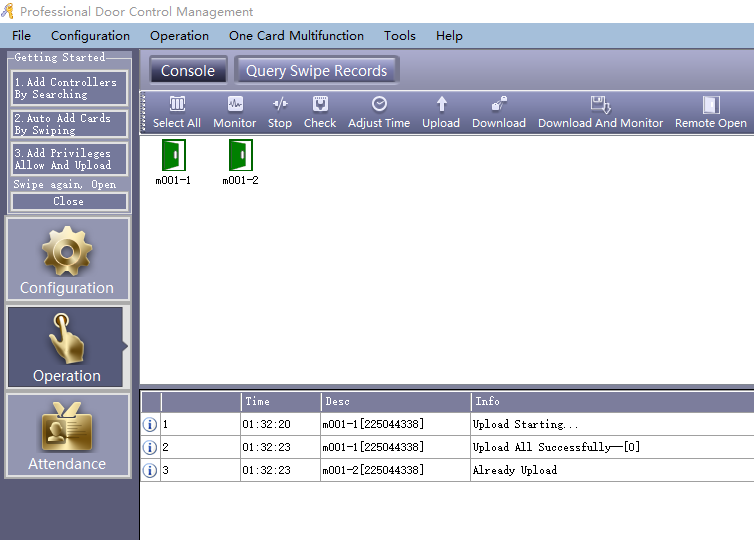Viewport: 754px width, 540px height.
Task: Click the Time column header
Action: pyautogui.click(x=281, y=401)
